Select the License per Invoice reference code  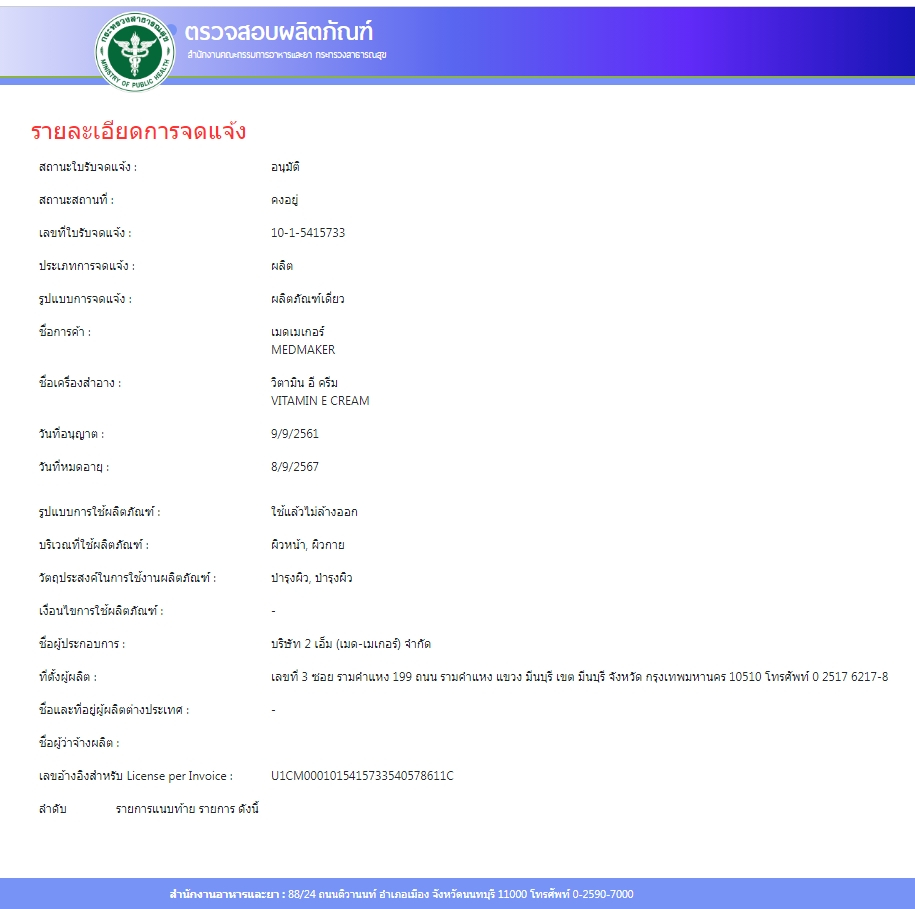[x=362, y=776]
